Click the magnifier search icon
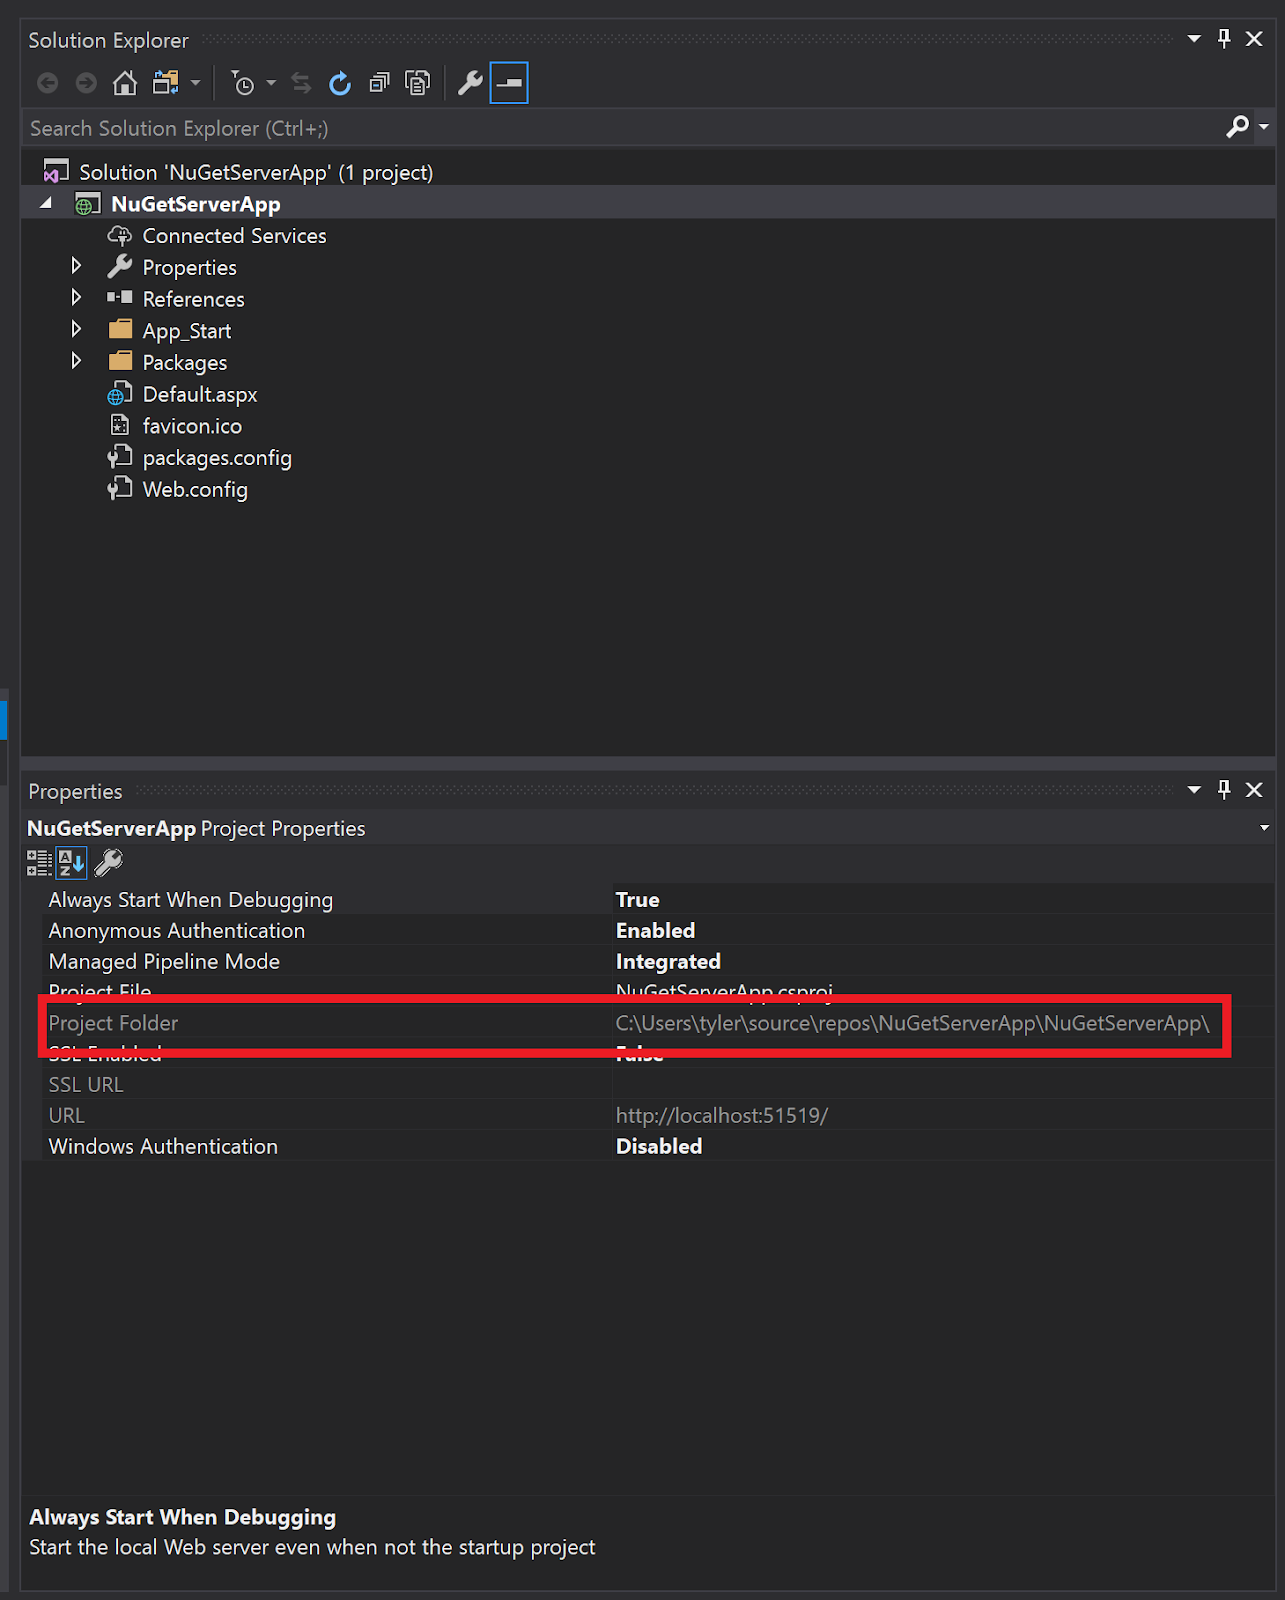1285x1600 pixels. pyautogui.click(x=1237, y=127)
